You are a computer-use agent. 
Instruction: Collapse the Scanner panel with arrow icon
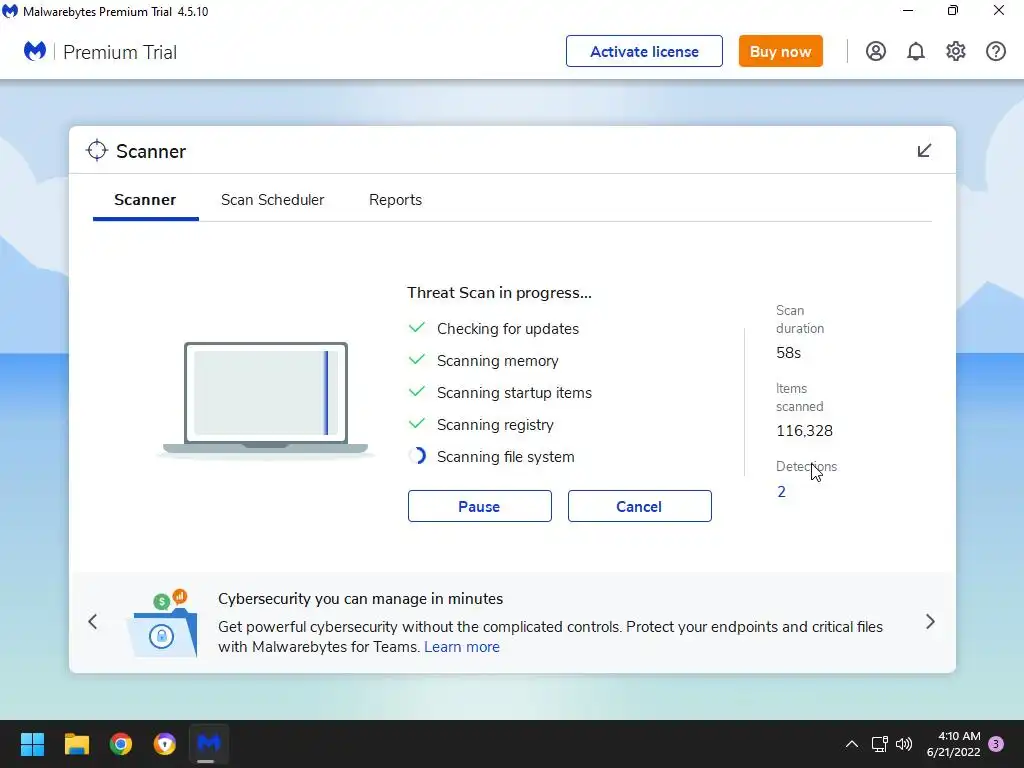point(924,151)
